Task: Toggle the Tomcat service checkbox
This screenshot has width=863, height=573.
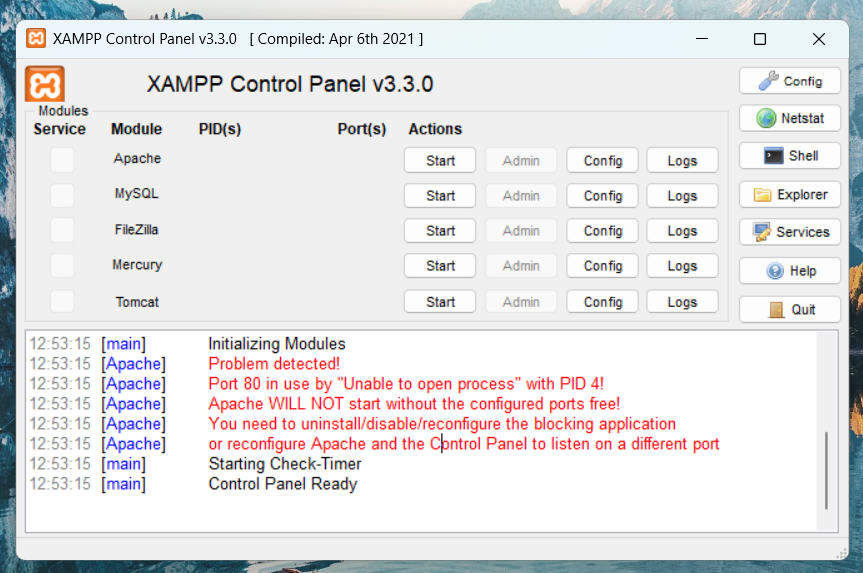Action: coord(62,301)
